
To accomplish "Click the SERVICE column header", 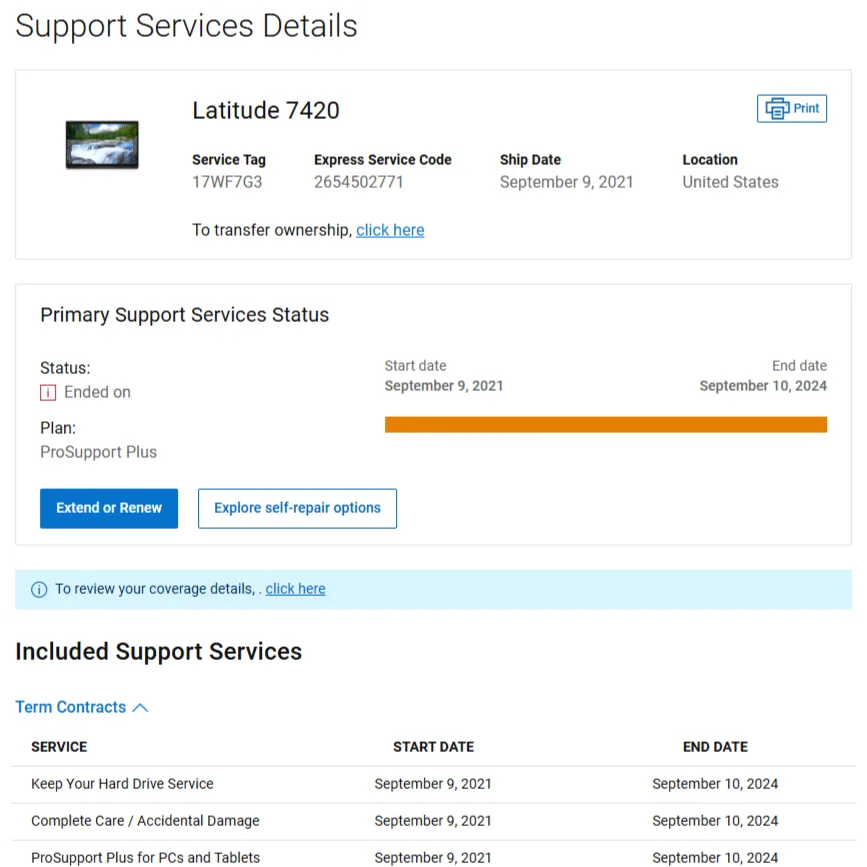I will [58, 746].
